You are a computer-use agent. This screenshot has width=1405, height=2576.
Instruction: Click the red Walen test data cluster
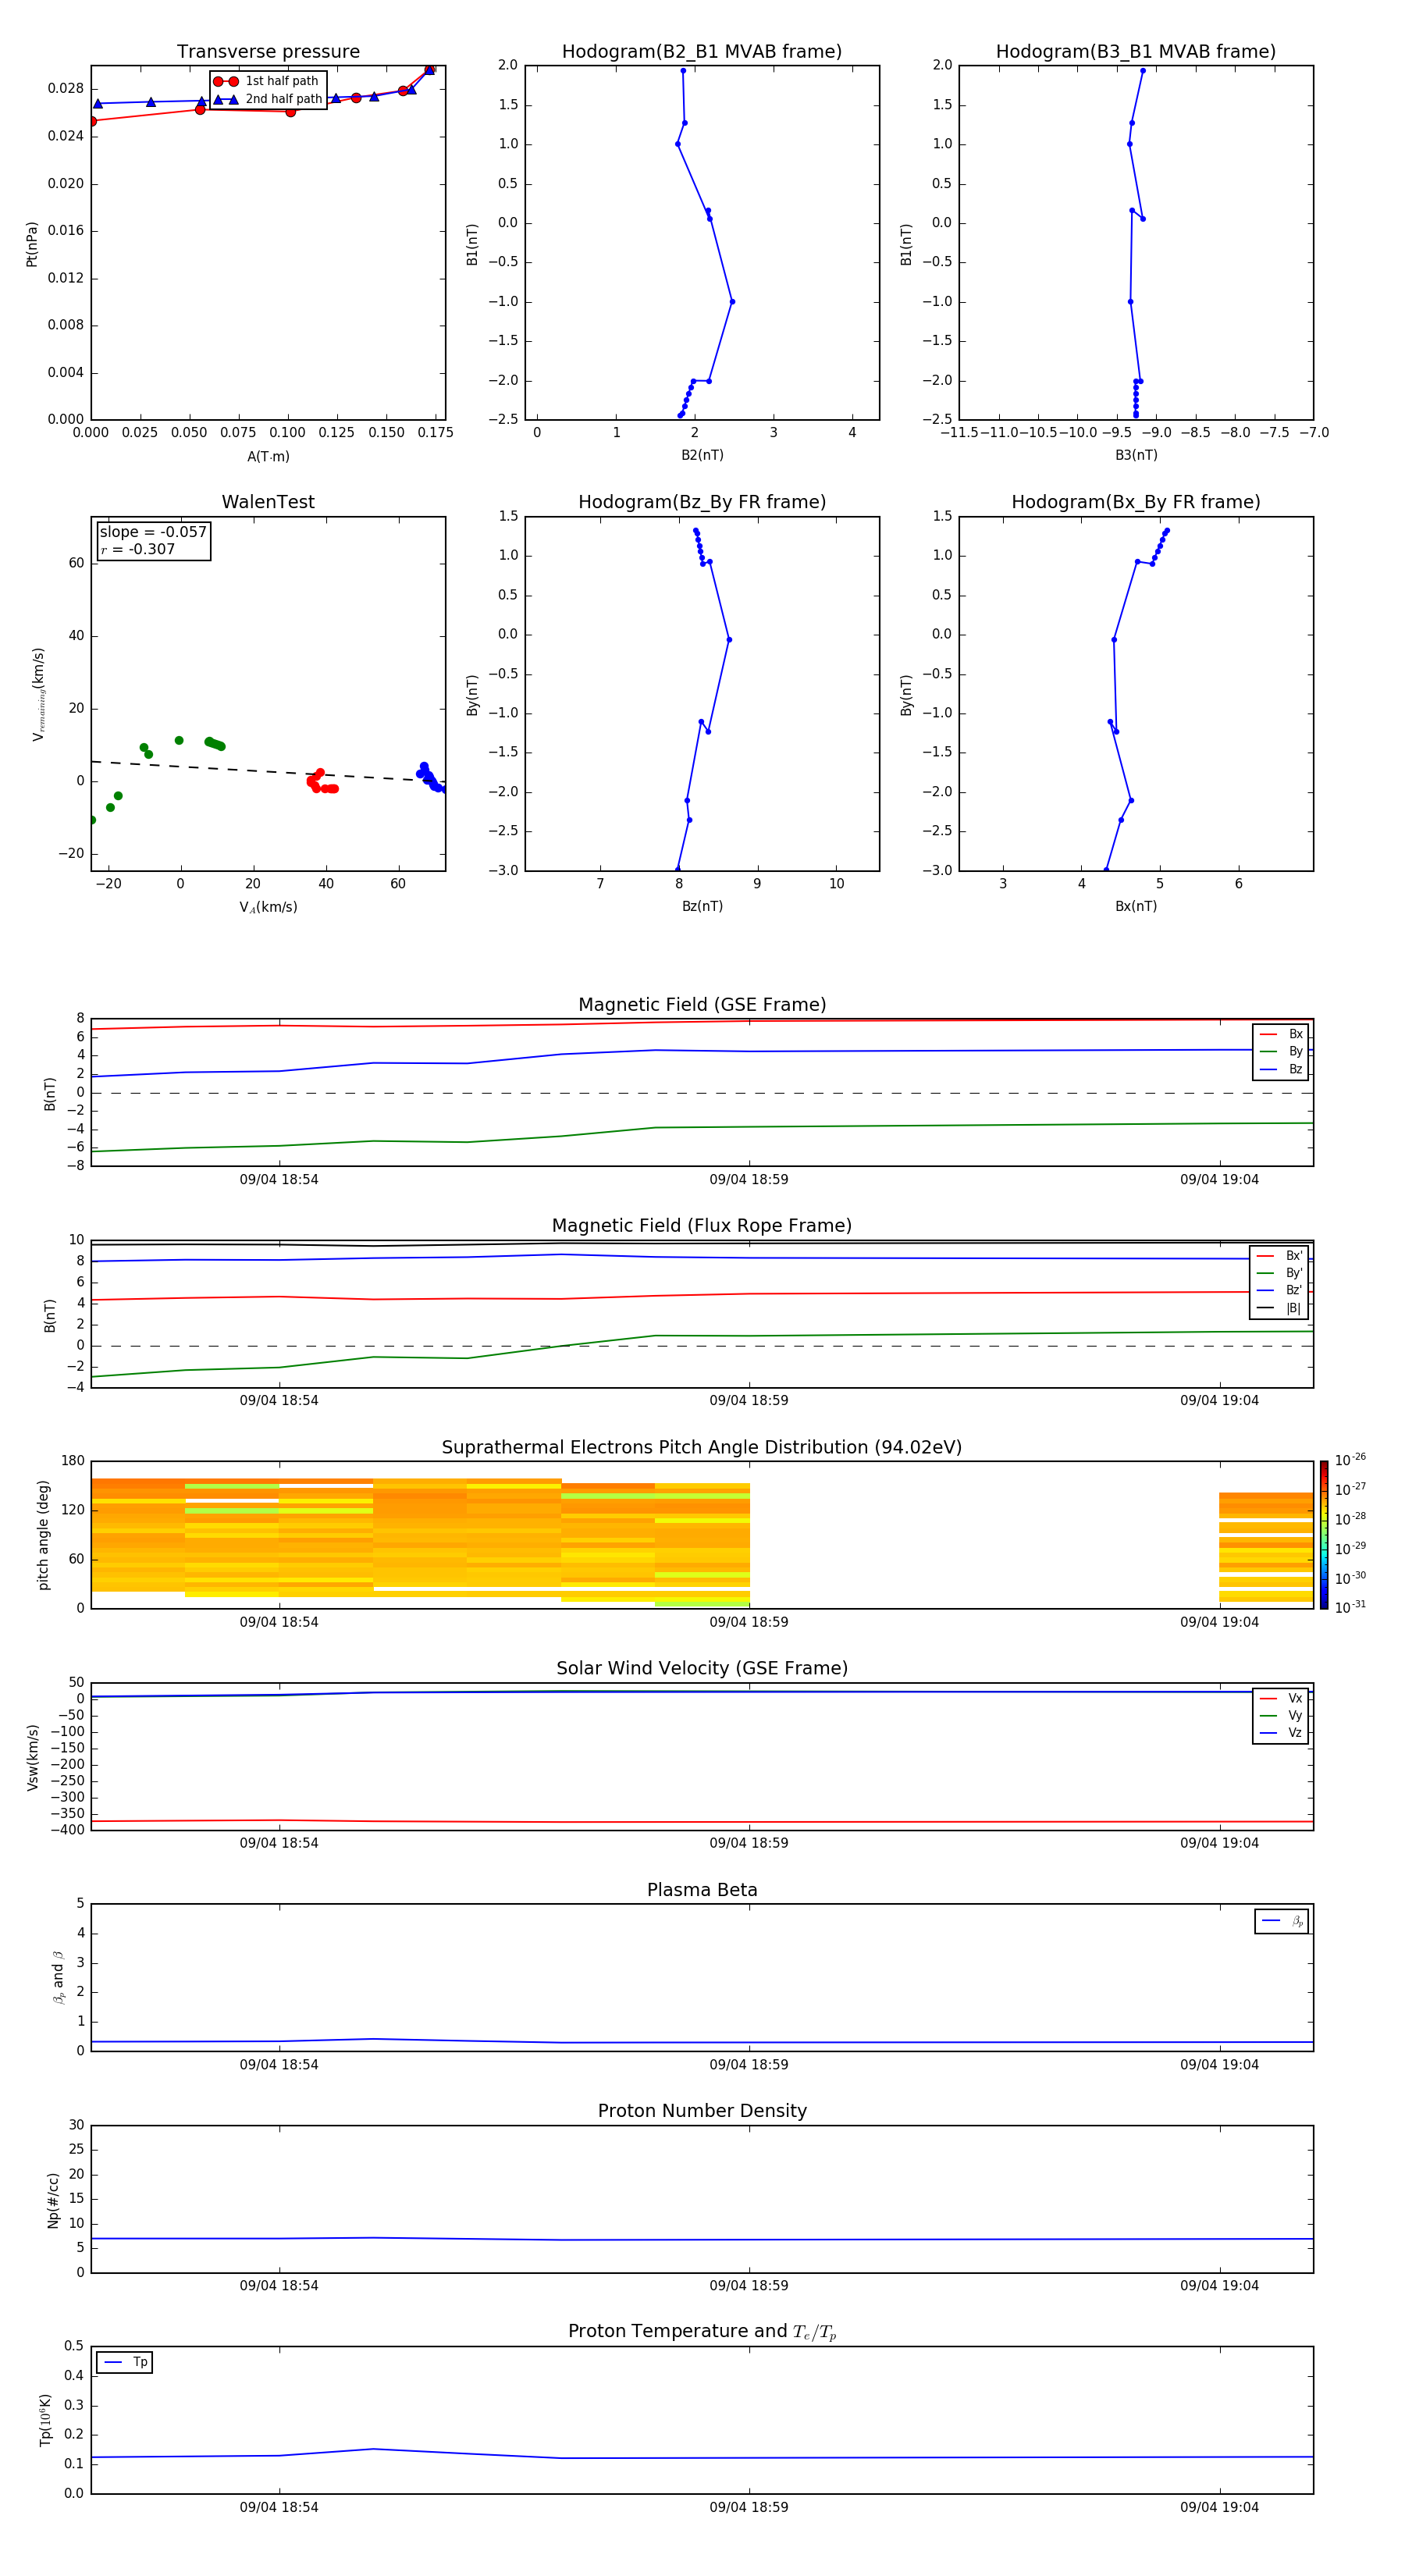(x=322, y=782)
